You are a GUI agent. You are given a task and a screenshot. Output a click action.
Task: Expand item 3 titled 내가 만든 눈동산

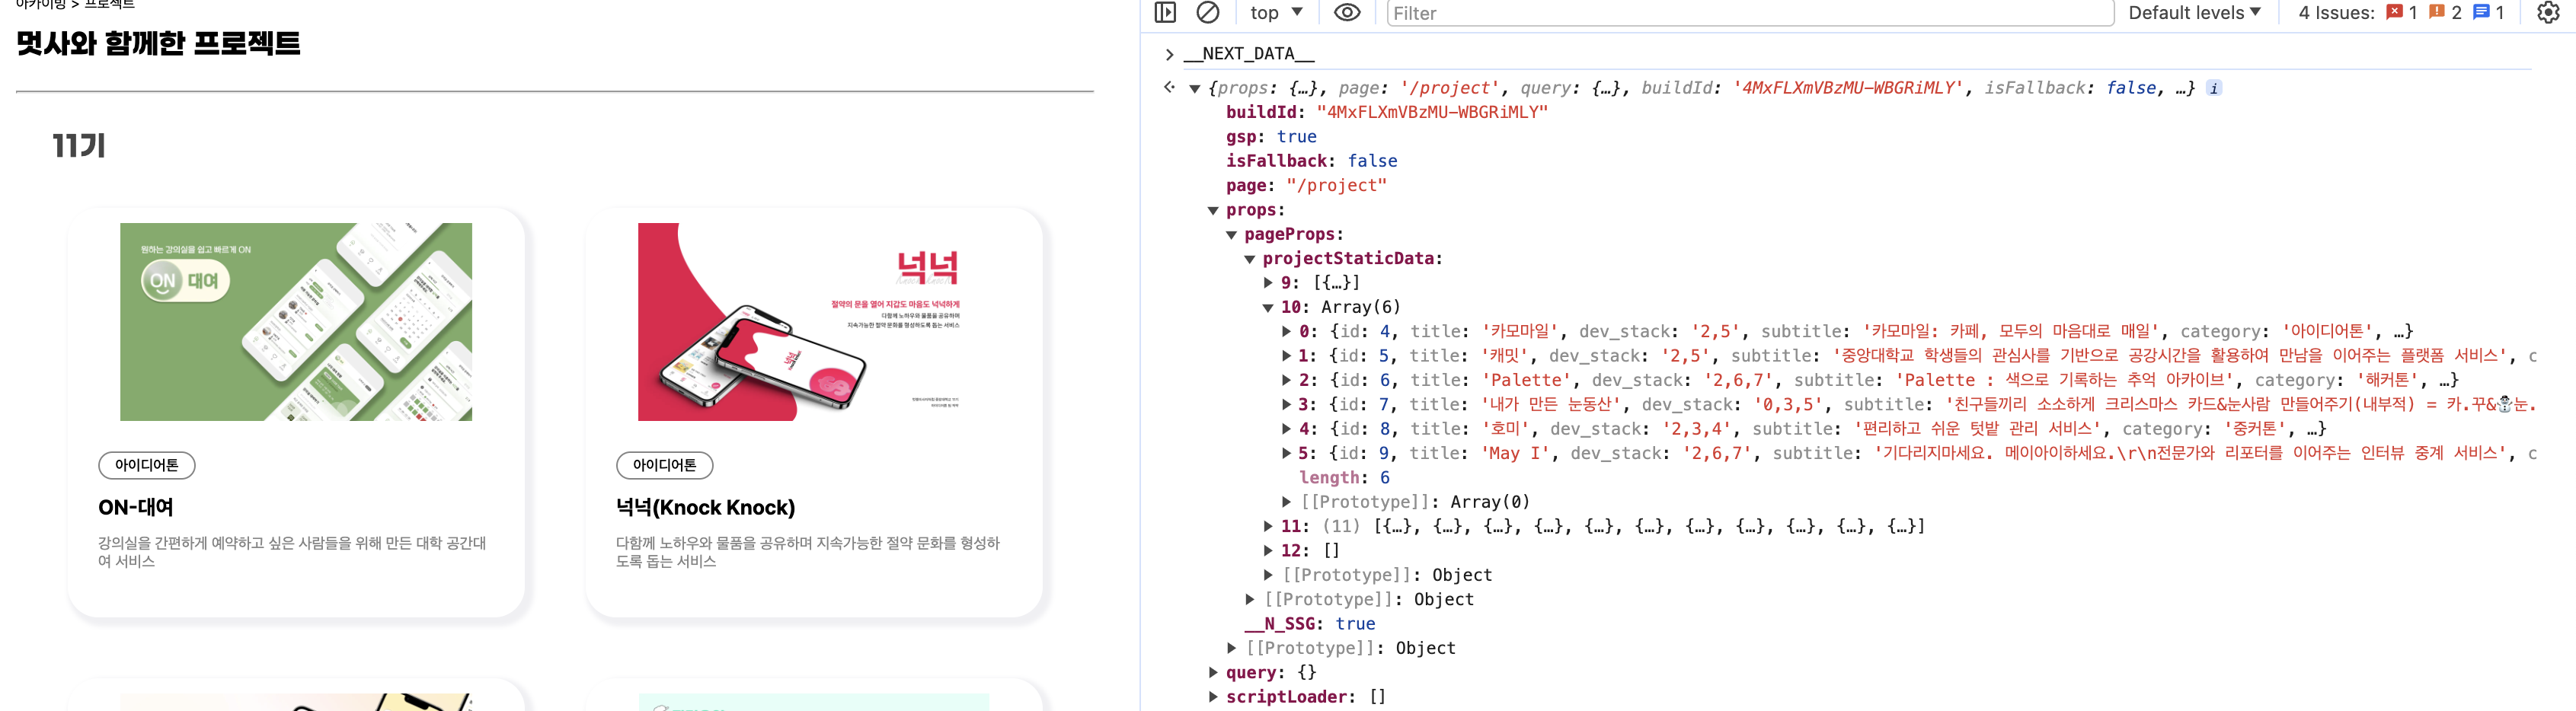pos(1286,404)
